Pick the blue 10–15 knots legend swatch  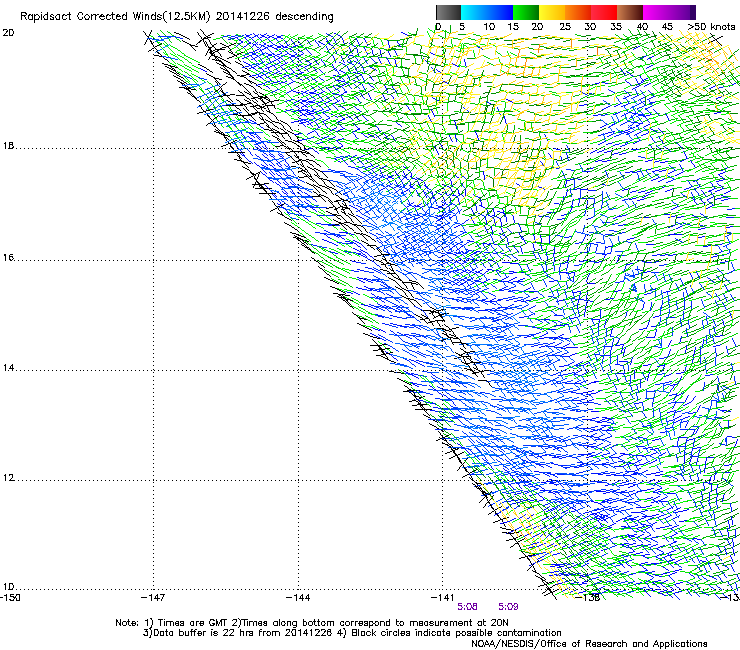[x=500, y=12]
